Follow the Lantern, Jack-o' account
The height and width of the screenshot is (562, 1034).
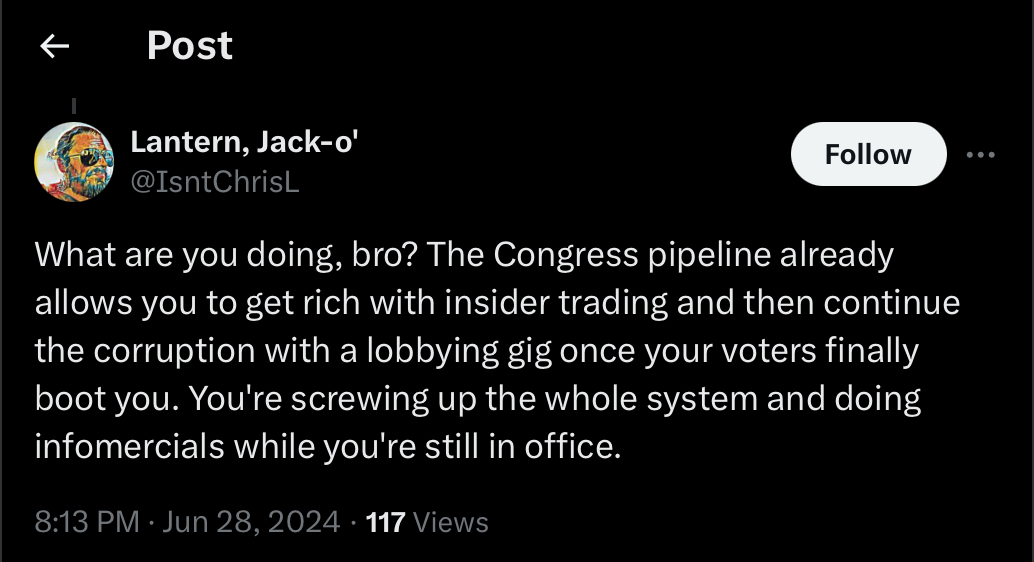point(868,154)
